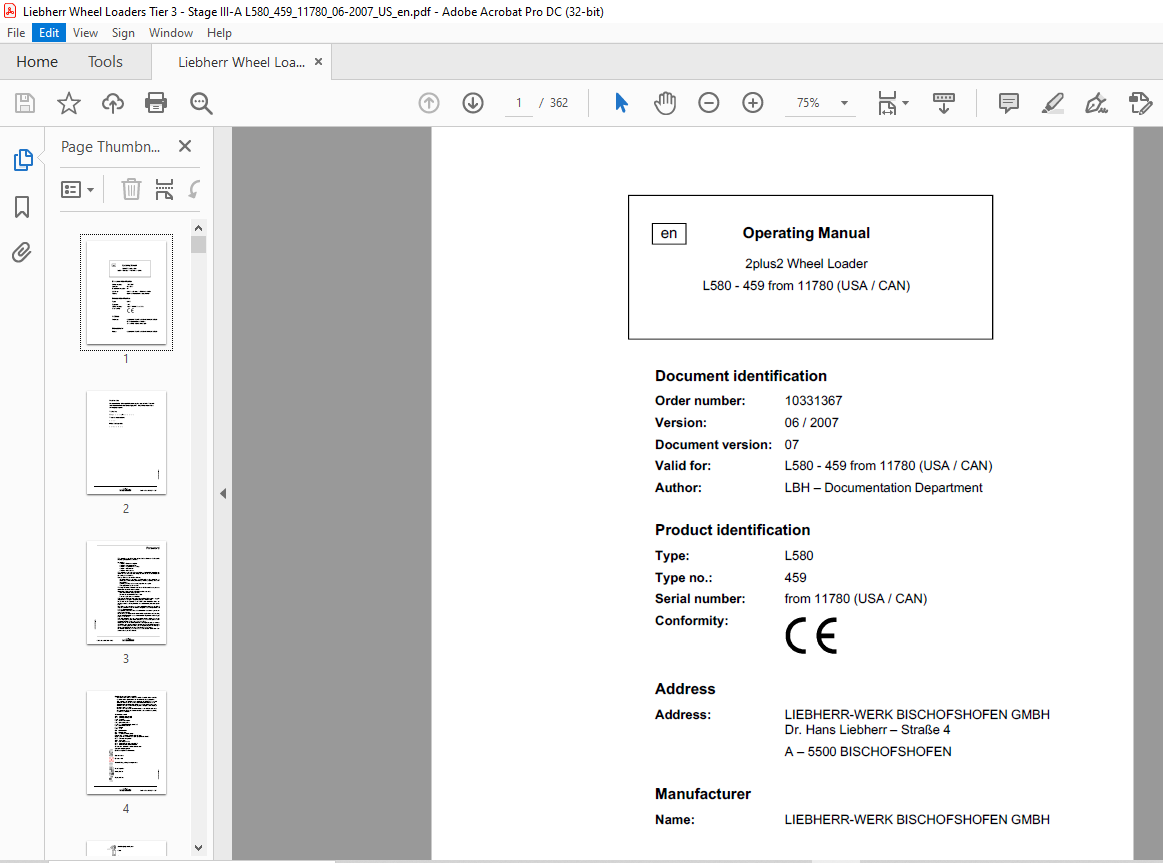Click the upload to cloud icon
This screenshot has height=863, width=1163.
pos(113,103)
